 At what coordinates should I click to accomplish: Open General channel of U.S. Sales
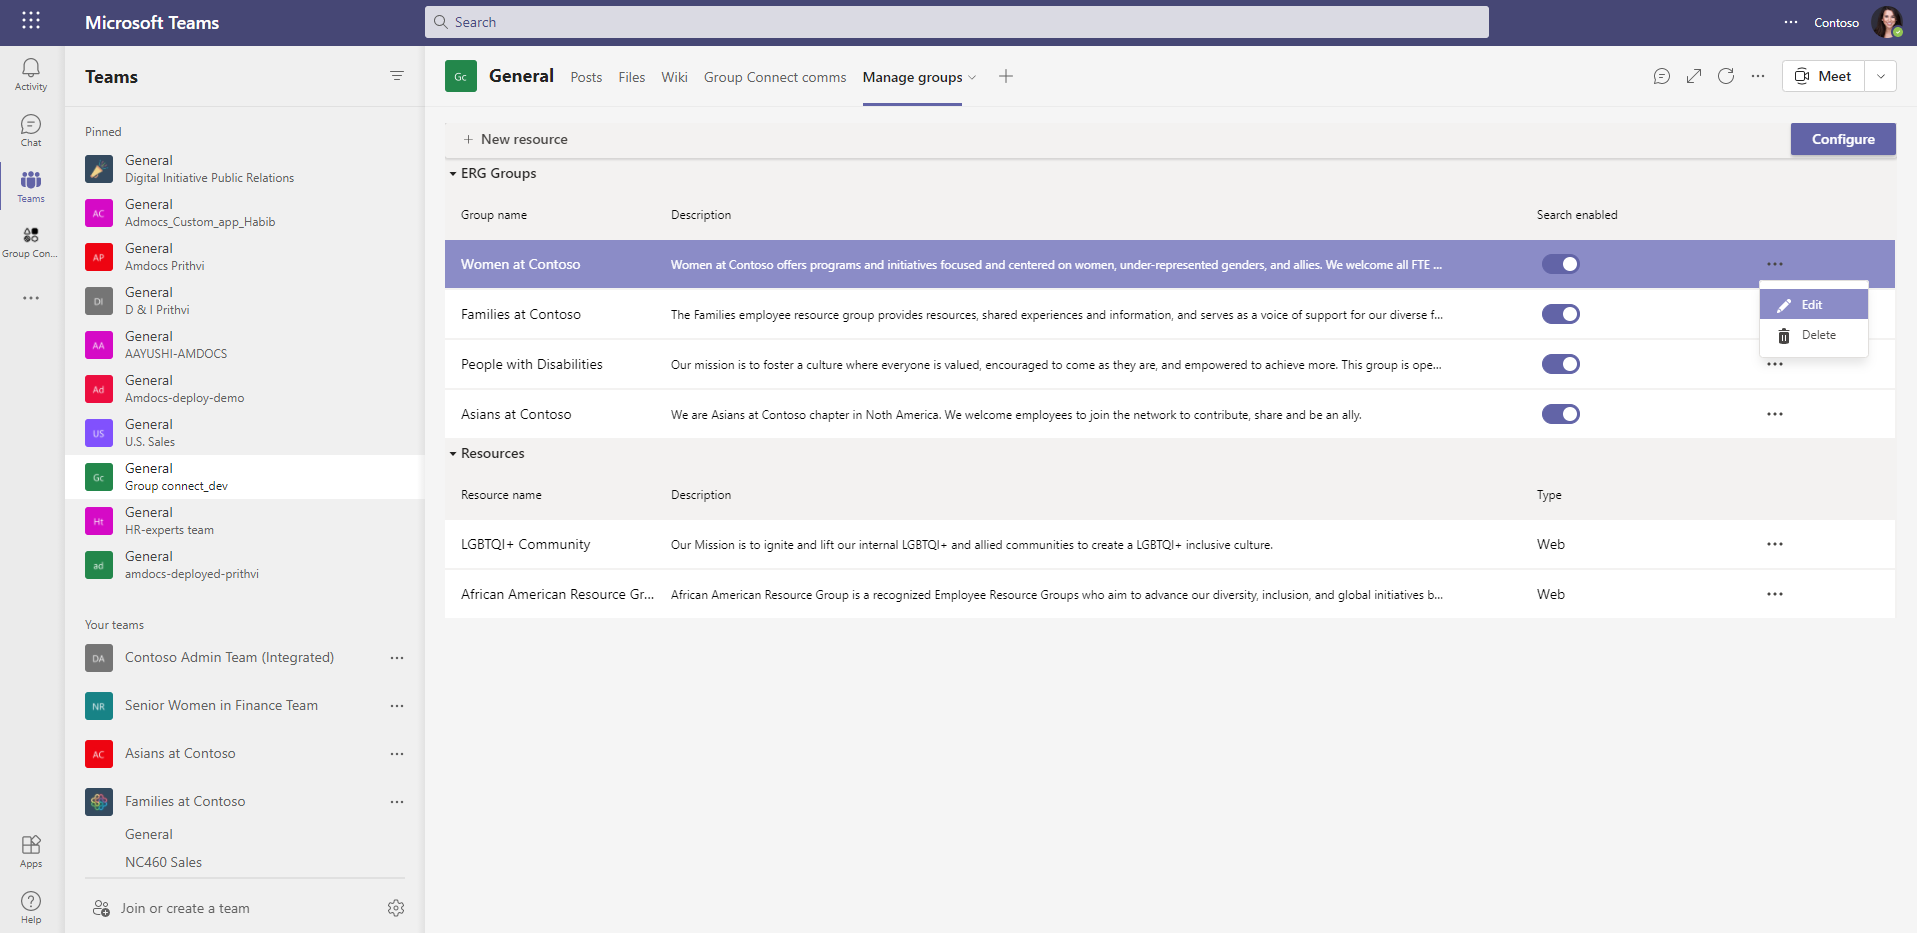click(x=245, y=433)
